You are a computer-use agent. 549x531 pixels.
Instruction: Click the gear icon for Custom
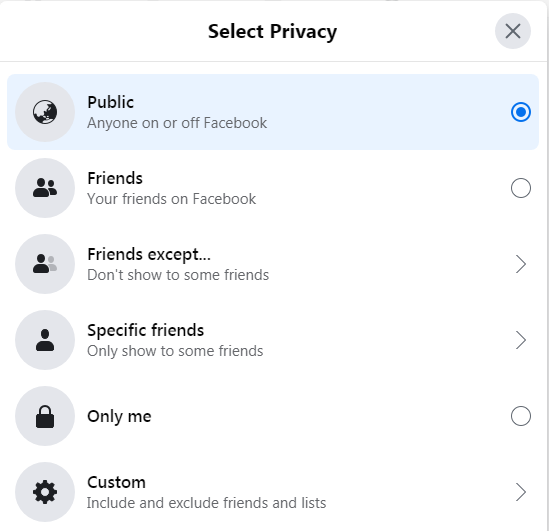coord(45,492)
